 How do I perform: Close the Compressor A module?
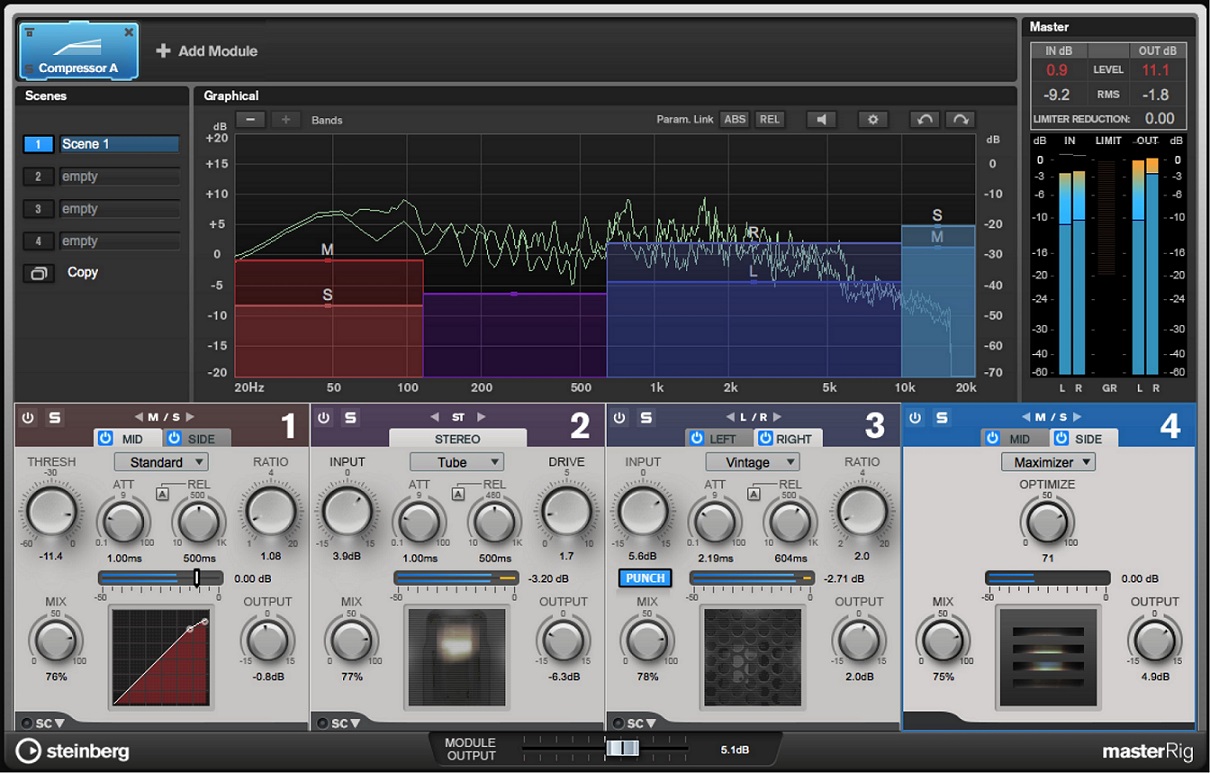click(x=129, y=33)
